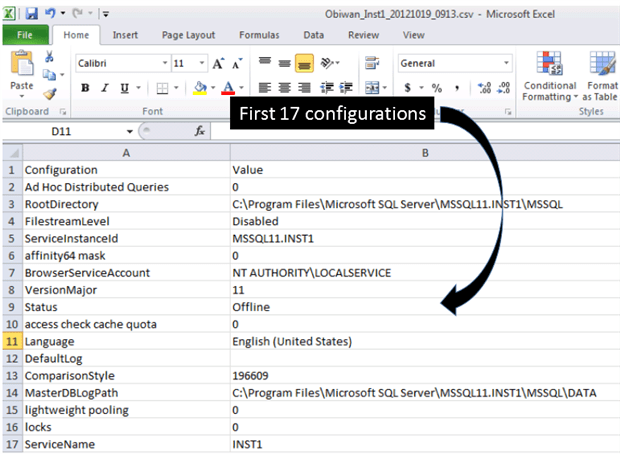
Task: Expand the Paste options arrow
Action: 22,96
